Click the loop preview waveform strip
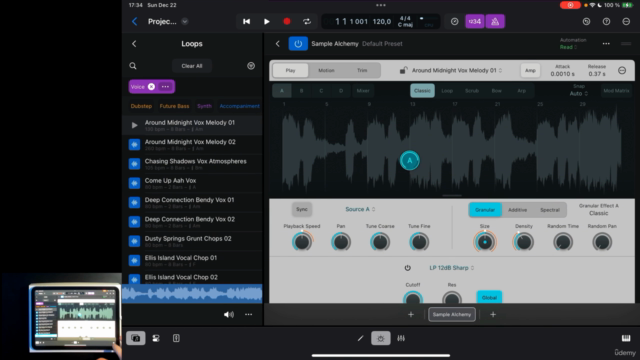This screenshot has height=360, width=640. click(x=192, y=294)
